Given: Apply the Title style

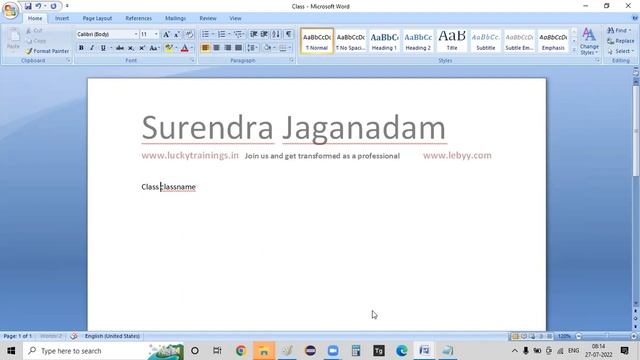Looking at the screenshot, I should click(x=452, y=41).
